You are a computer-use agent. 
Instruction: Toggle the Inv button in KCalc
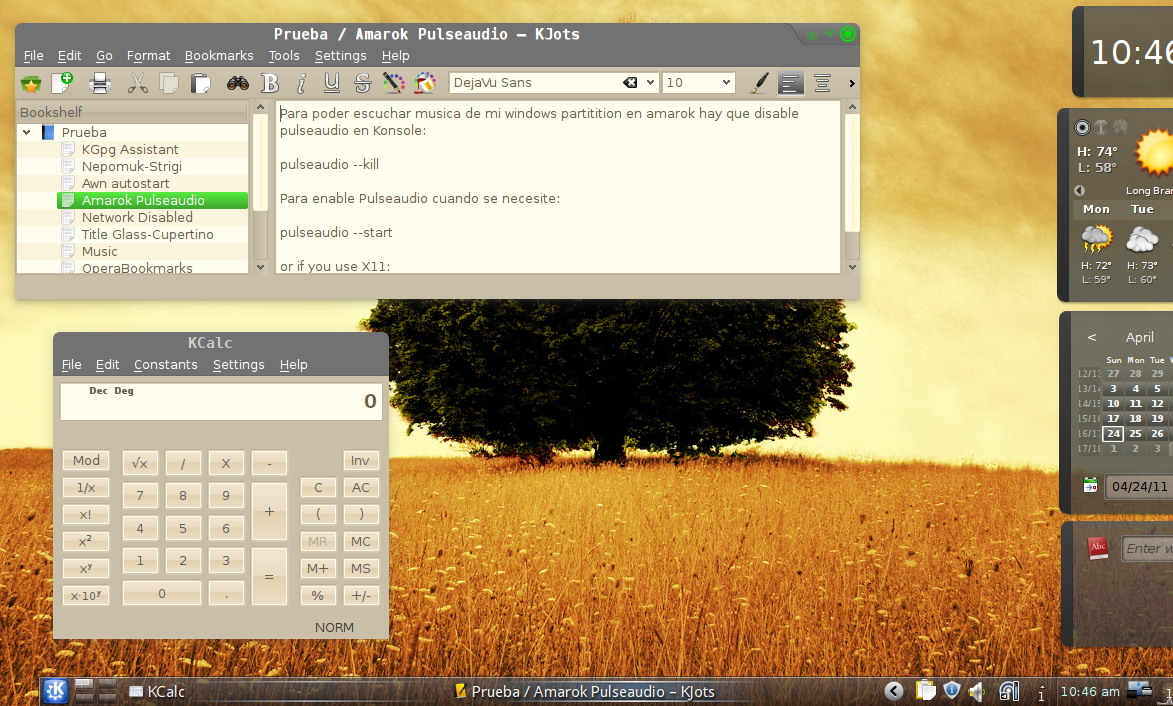coord(361,461)
